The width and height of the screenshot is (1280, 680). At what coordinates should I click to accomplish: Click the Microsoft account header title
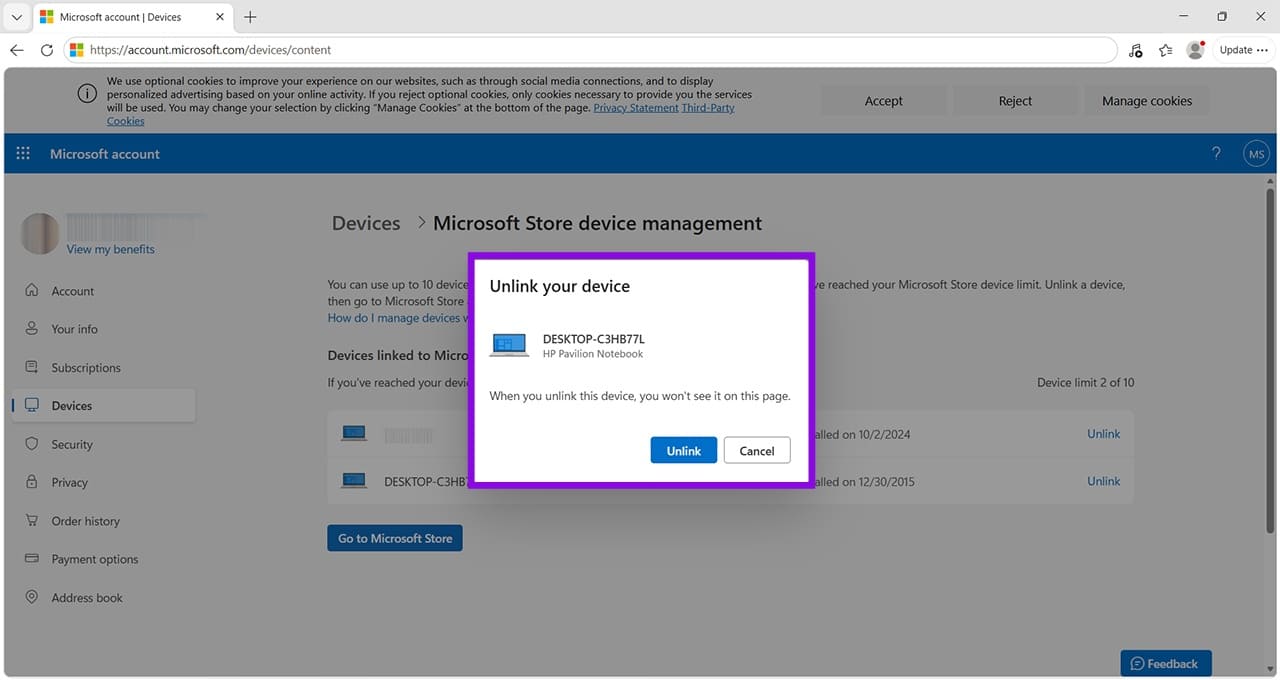pos(105,154)
